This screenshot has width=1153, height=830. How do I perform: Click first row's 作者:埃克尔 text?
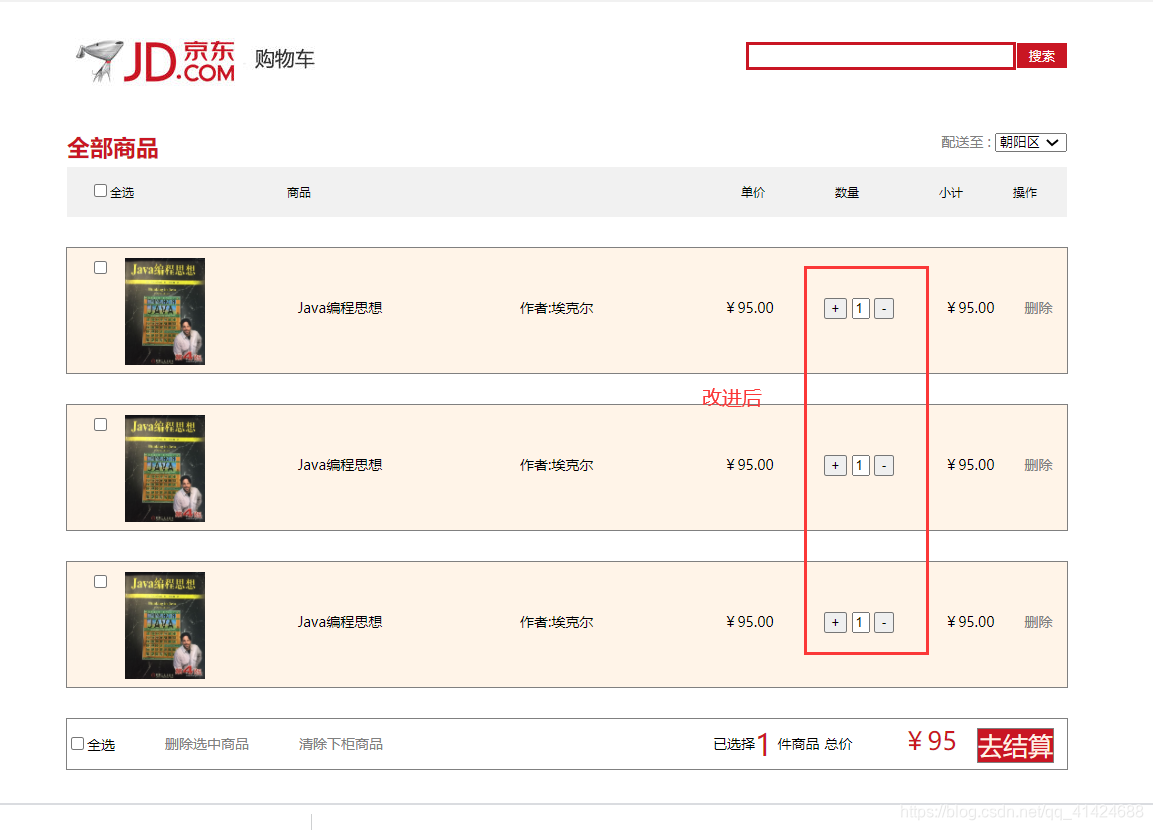pyautogui.click(x=557, y=308)
